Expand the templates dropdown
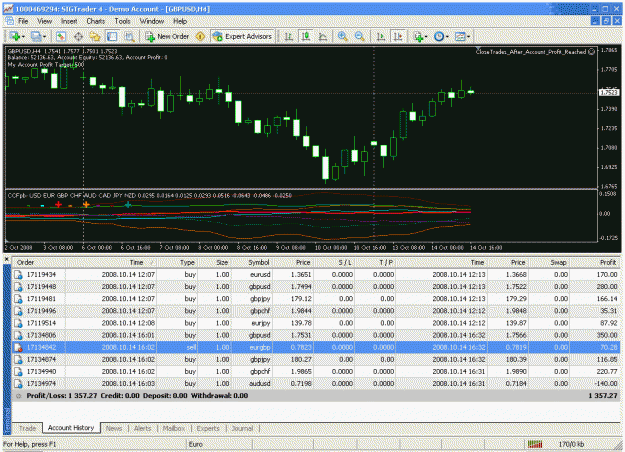625x452 pixels. tap(463, 37)
